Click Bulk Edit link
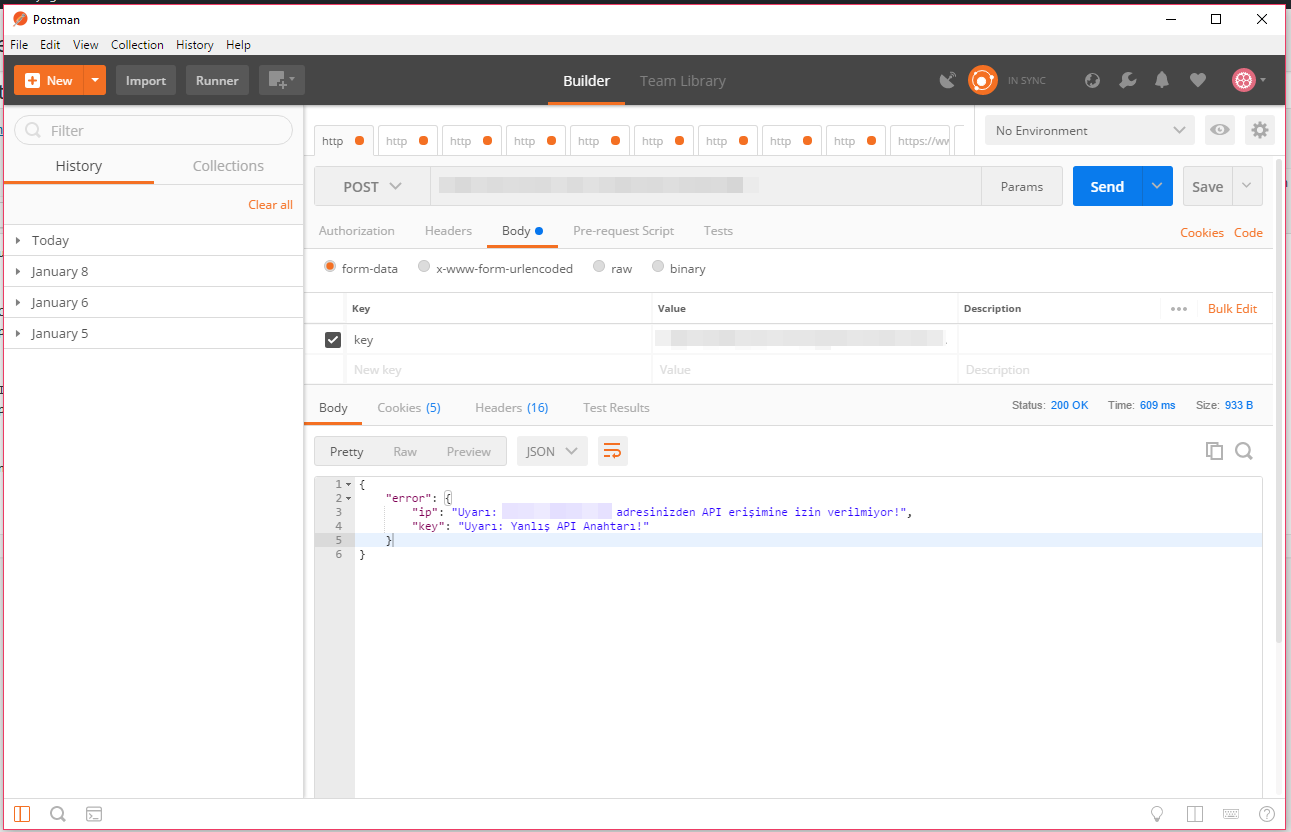1291x832 pixels. click(1232, 309)
